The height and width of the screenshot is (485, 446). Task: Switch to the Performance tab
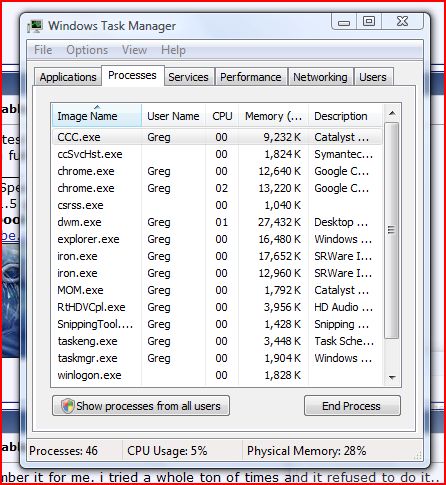click(251, 77)
